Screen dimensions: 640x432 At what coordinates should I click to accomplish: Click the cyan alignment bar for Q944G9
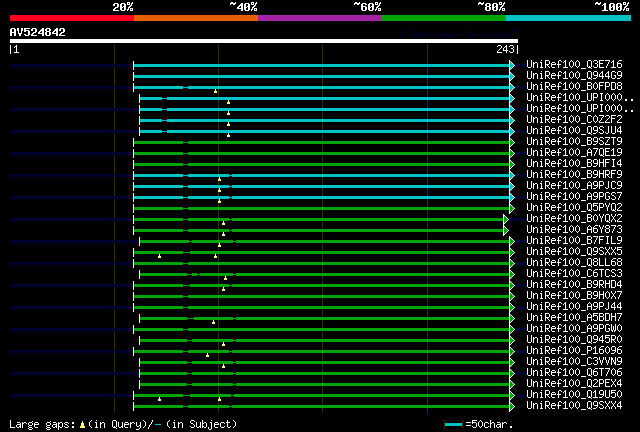(322, 76)
